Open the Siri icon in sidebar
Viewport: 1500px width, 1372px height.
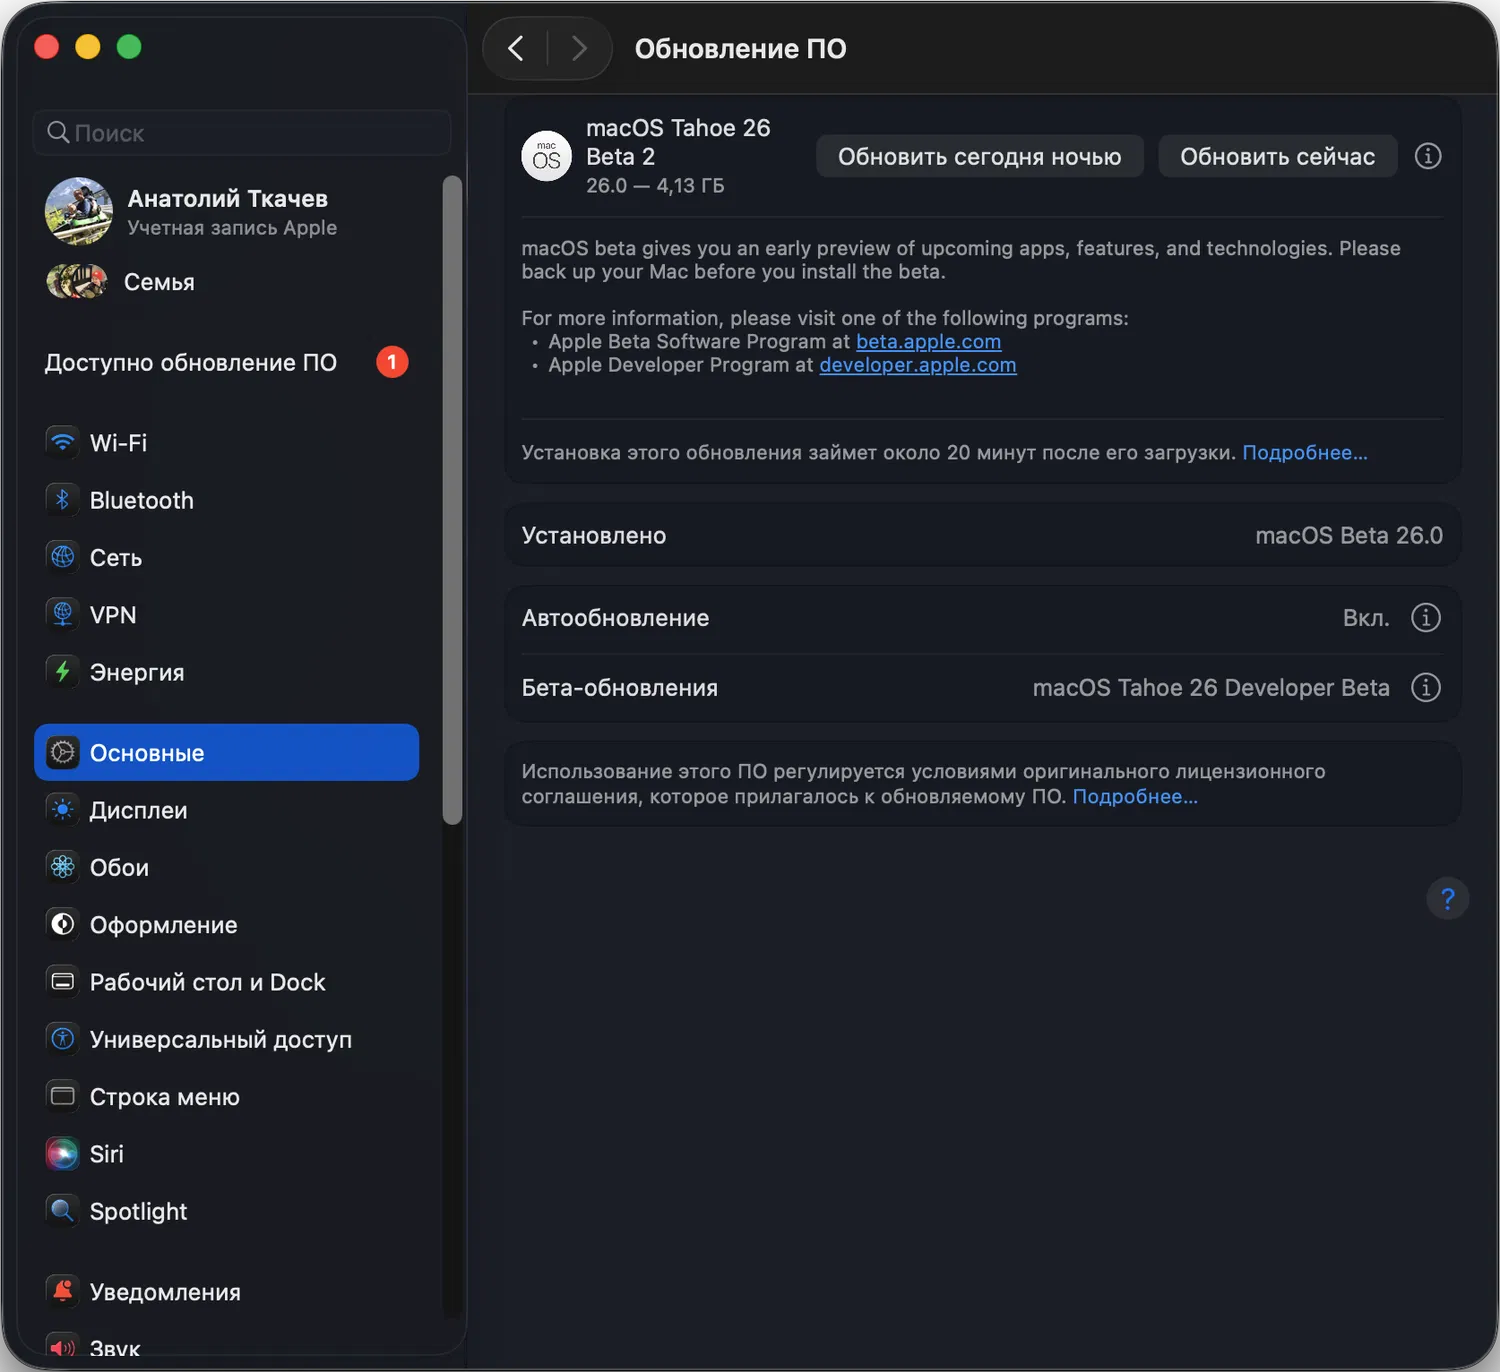[62, 1154]
